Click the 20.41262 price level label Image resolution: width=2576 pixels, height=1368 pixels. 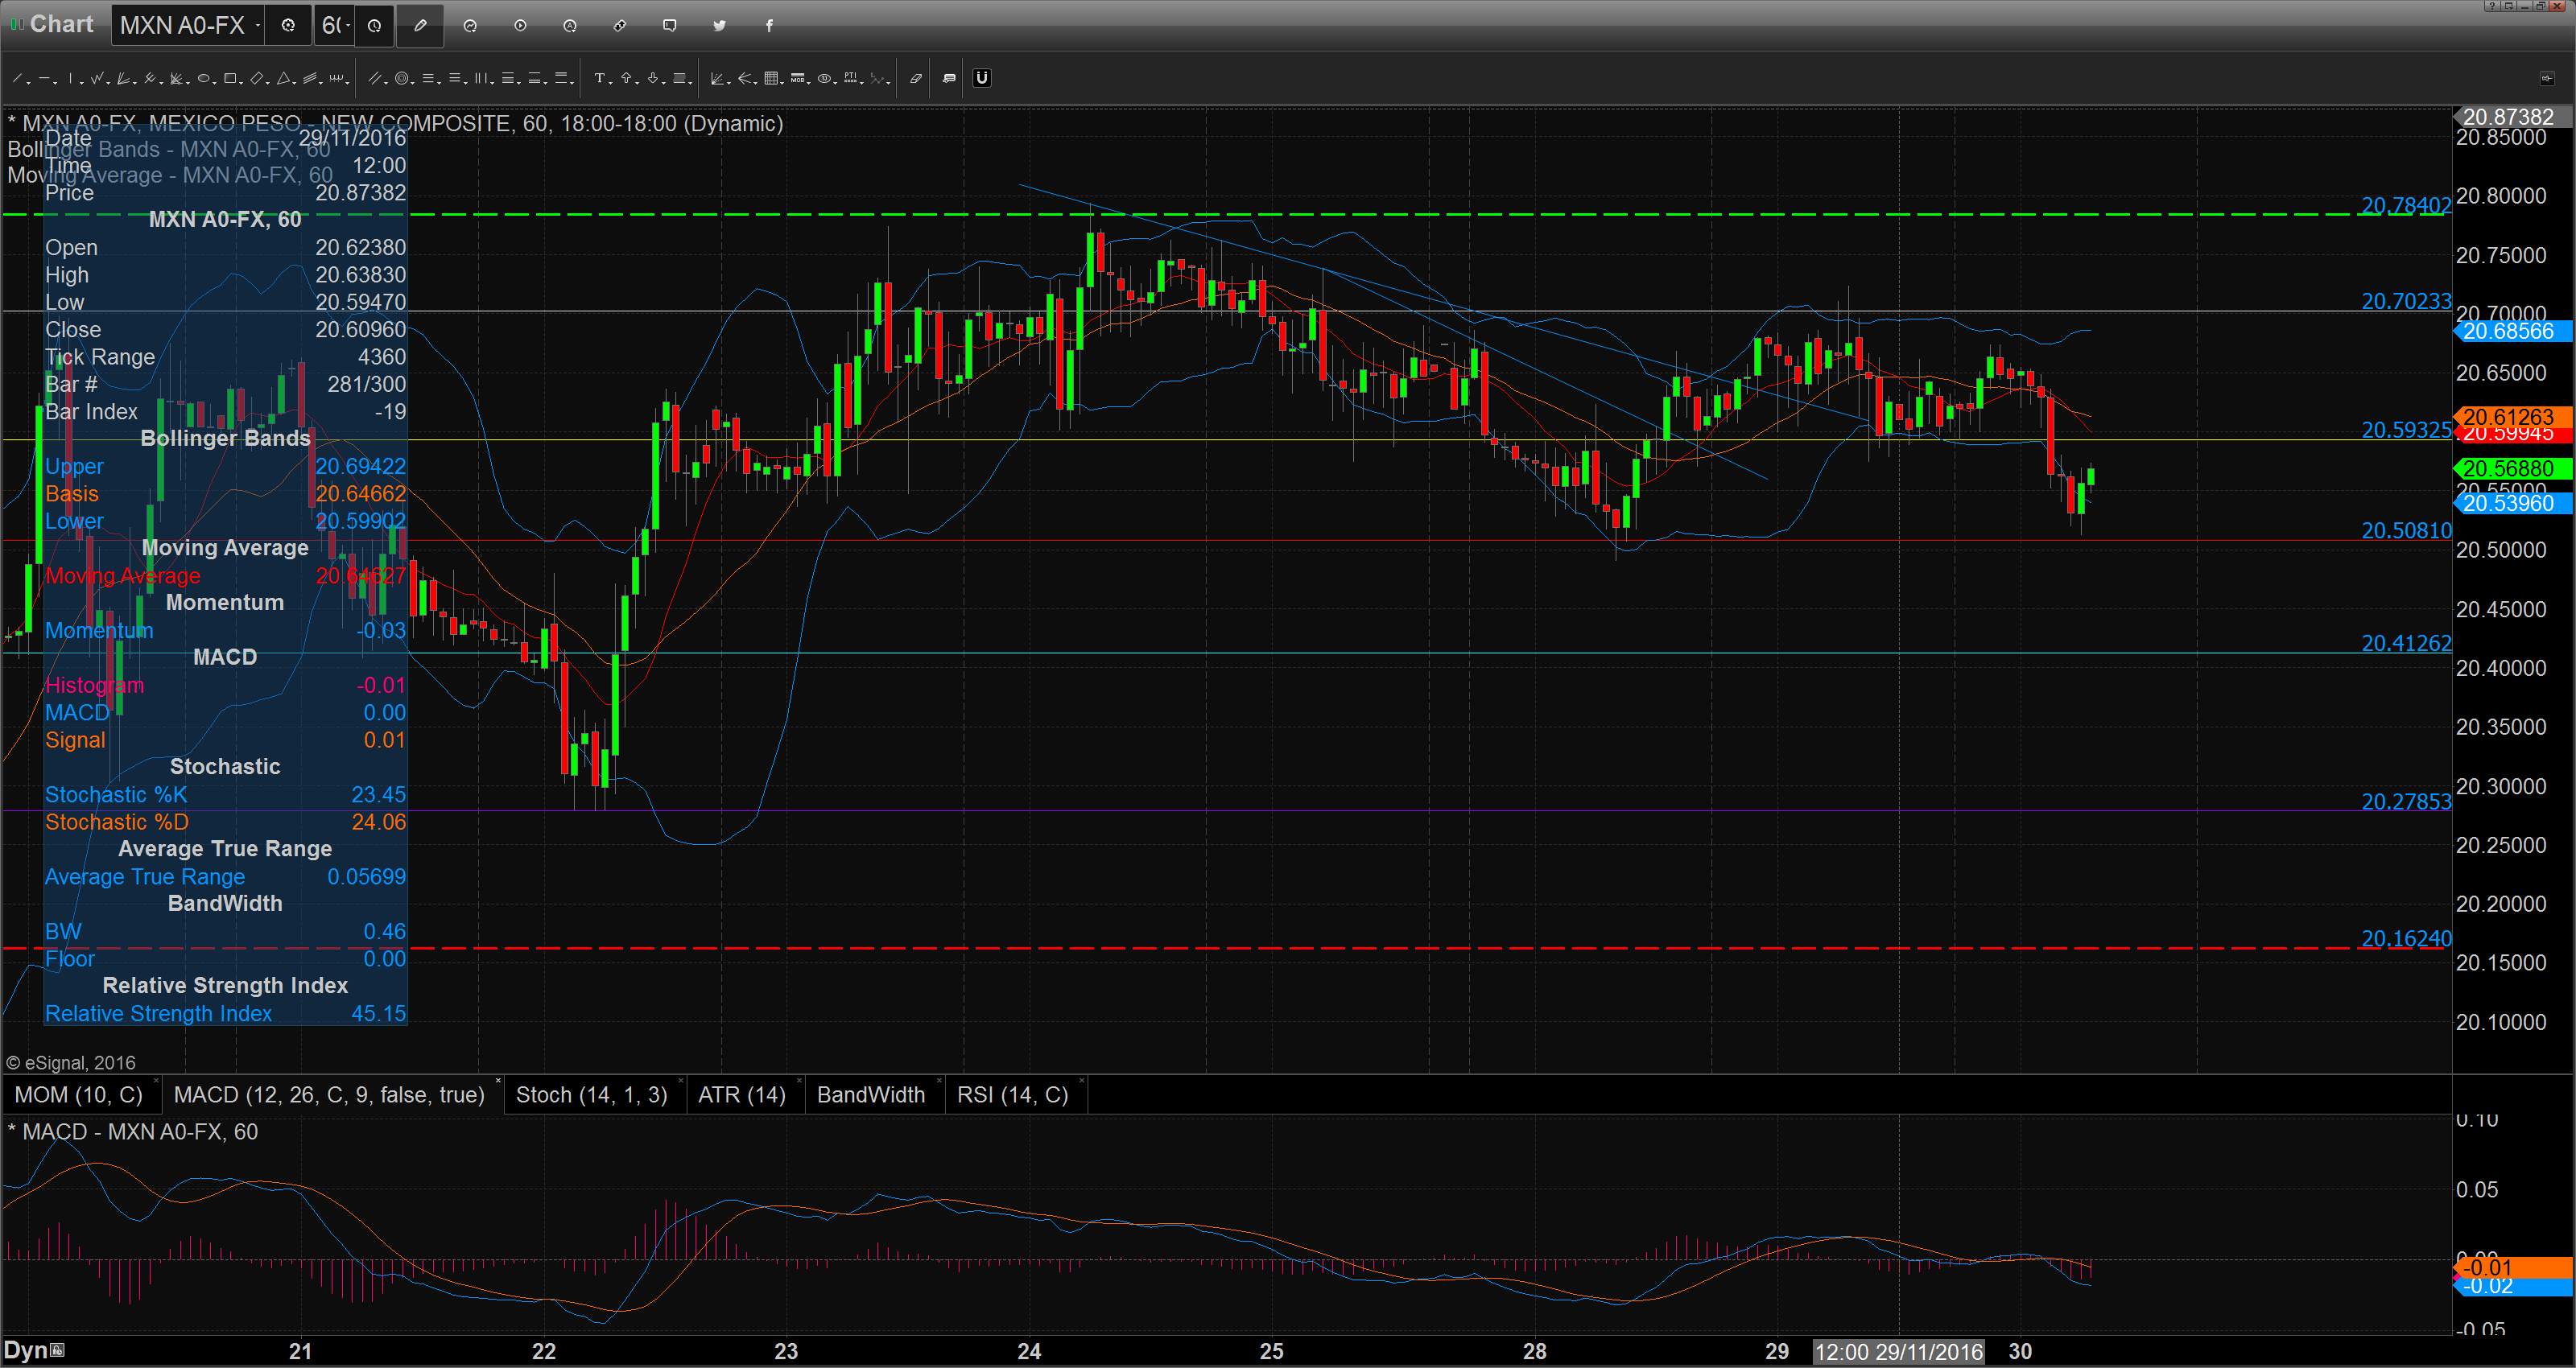coord(2406,644)
